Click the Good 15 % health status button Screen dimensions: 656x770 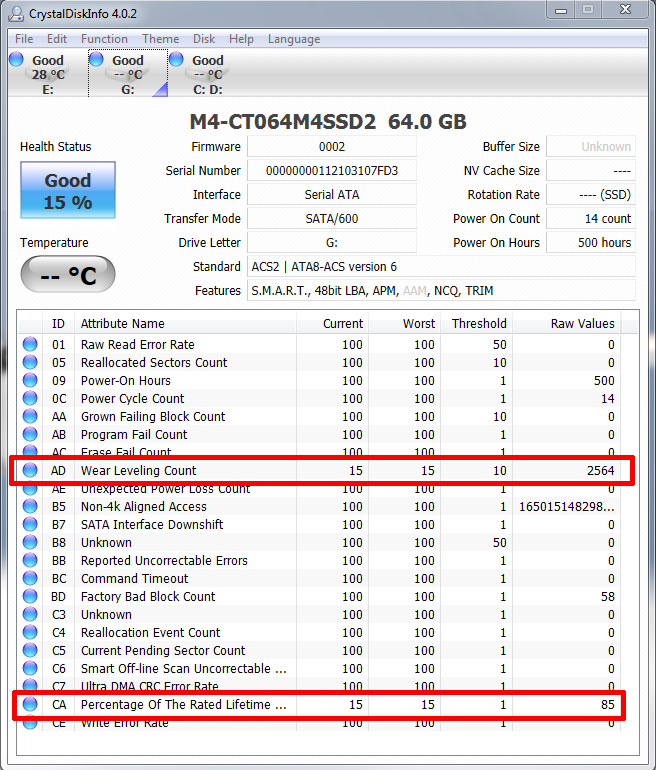point(68,190)
